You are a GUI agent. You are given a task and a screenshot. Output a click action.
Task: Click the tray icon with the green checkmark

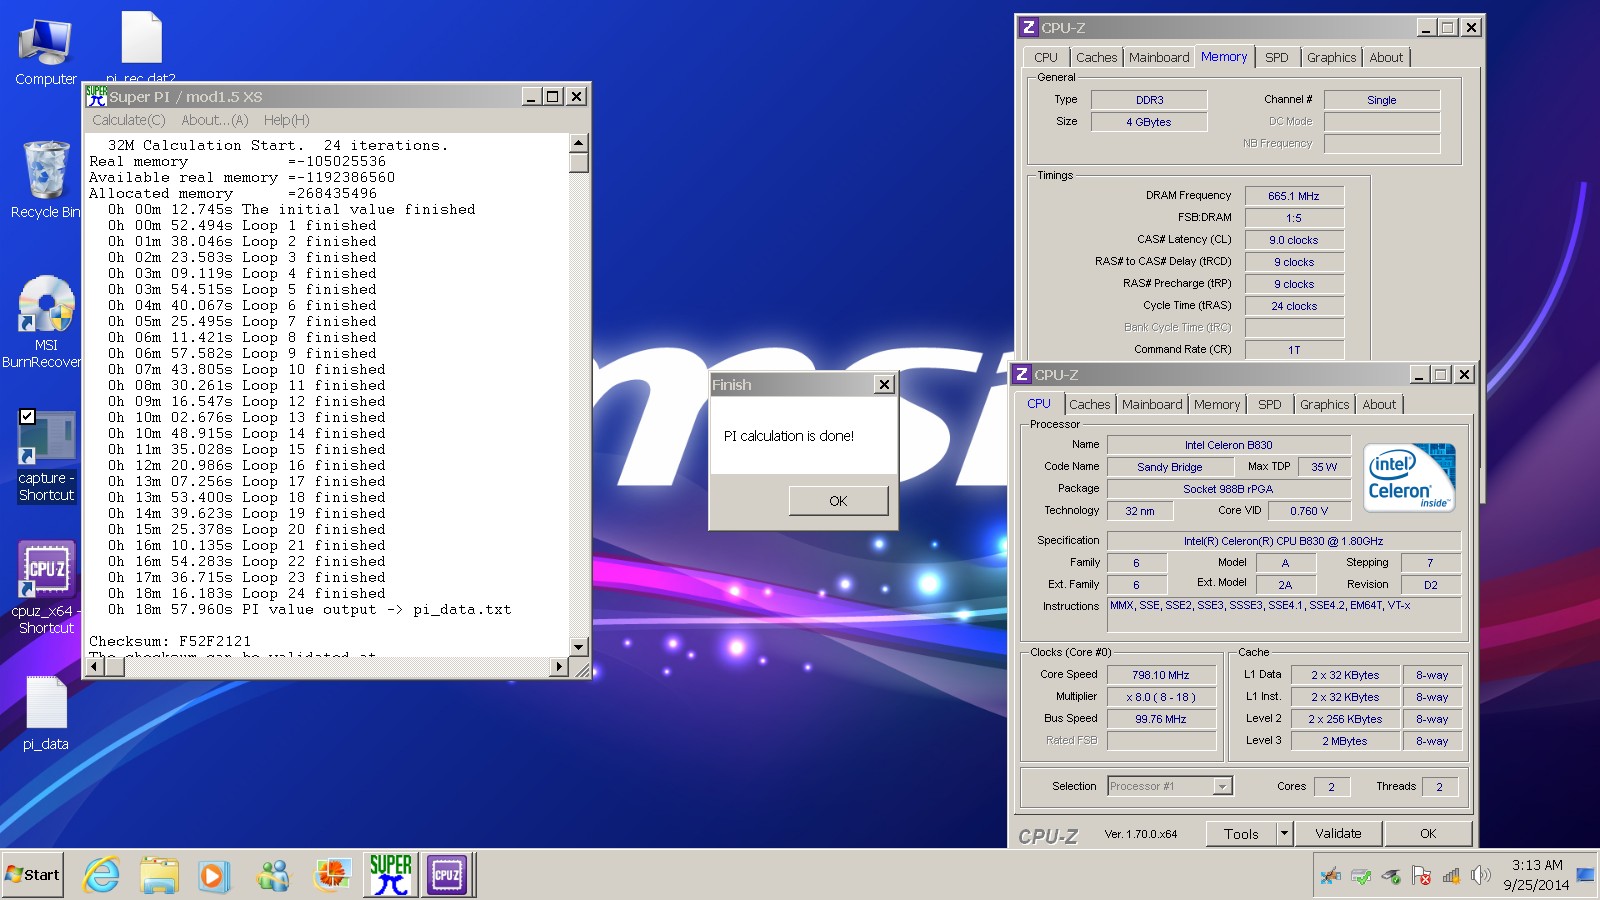[x=1361, y=877]
